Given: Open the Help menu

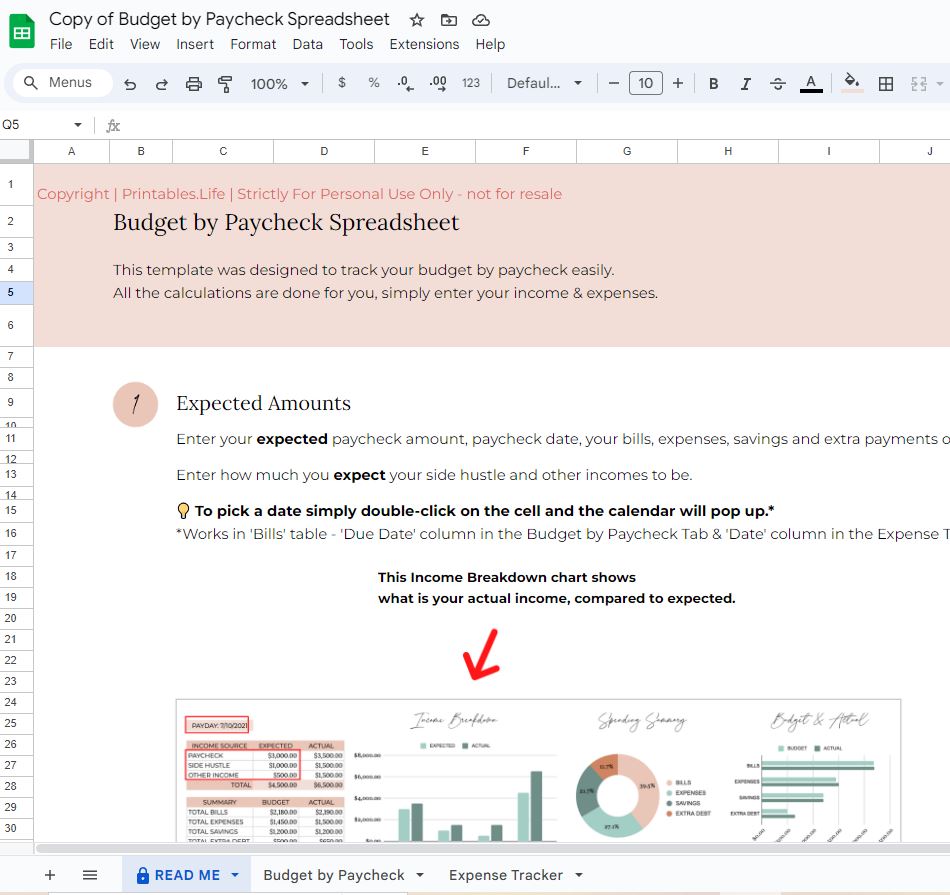Looking at the screenshot, I should click(x=490, y=44).
